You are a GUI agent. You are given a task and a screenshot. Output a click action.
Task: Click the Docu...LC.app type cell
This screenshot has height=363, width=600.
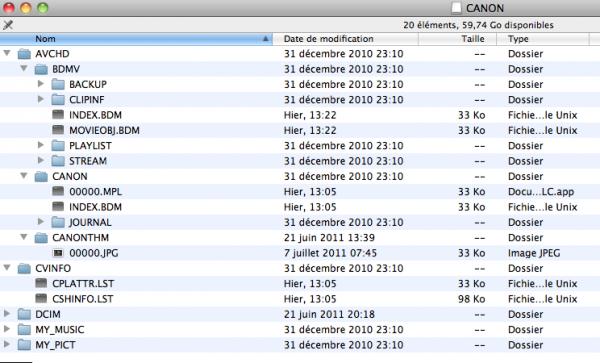[x=541, y=192]
